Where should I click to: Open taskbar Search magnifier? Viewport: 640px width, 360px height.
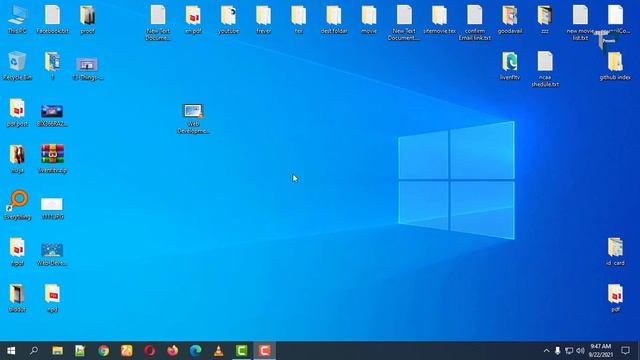[34, 351]
